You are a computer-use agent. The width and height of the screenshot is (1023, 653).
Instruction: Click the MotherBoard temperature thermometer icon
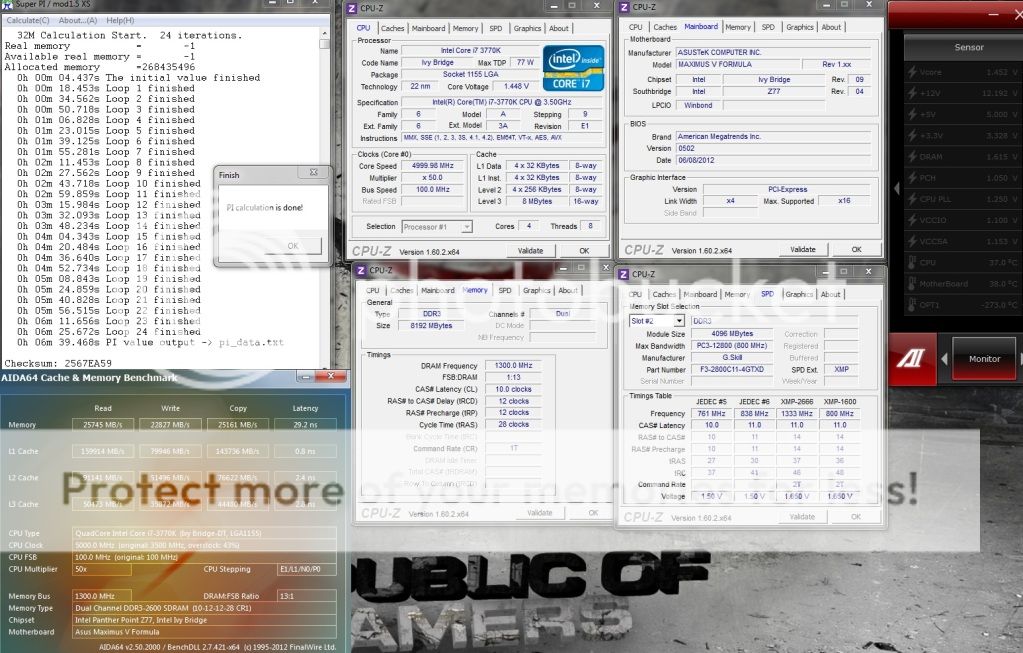tap(911, 284)
